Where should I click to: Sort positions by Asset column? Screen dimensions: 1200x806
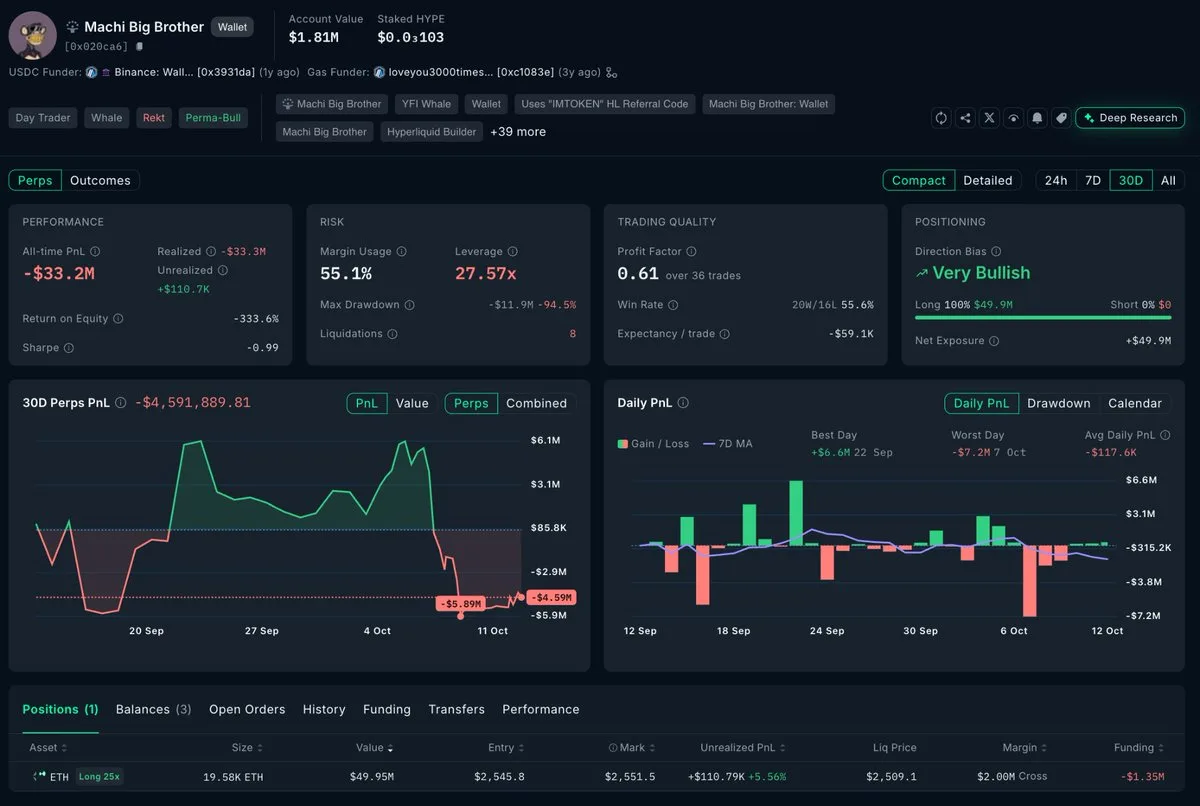(50, 748)
